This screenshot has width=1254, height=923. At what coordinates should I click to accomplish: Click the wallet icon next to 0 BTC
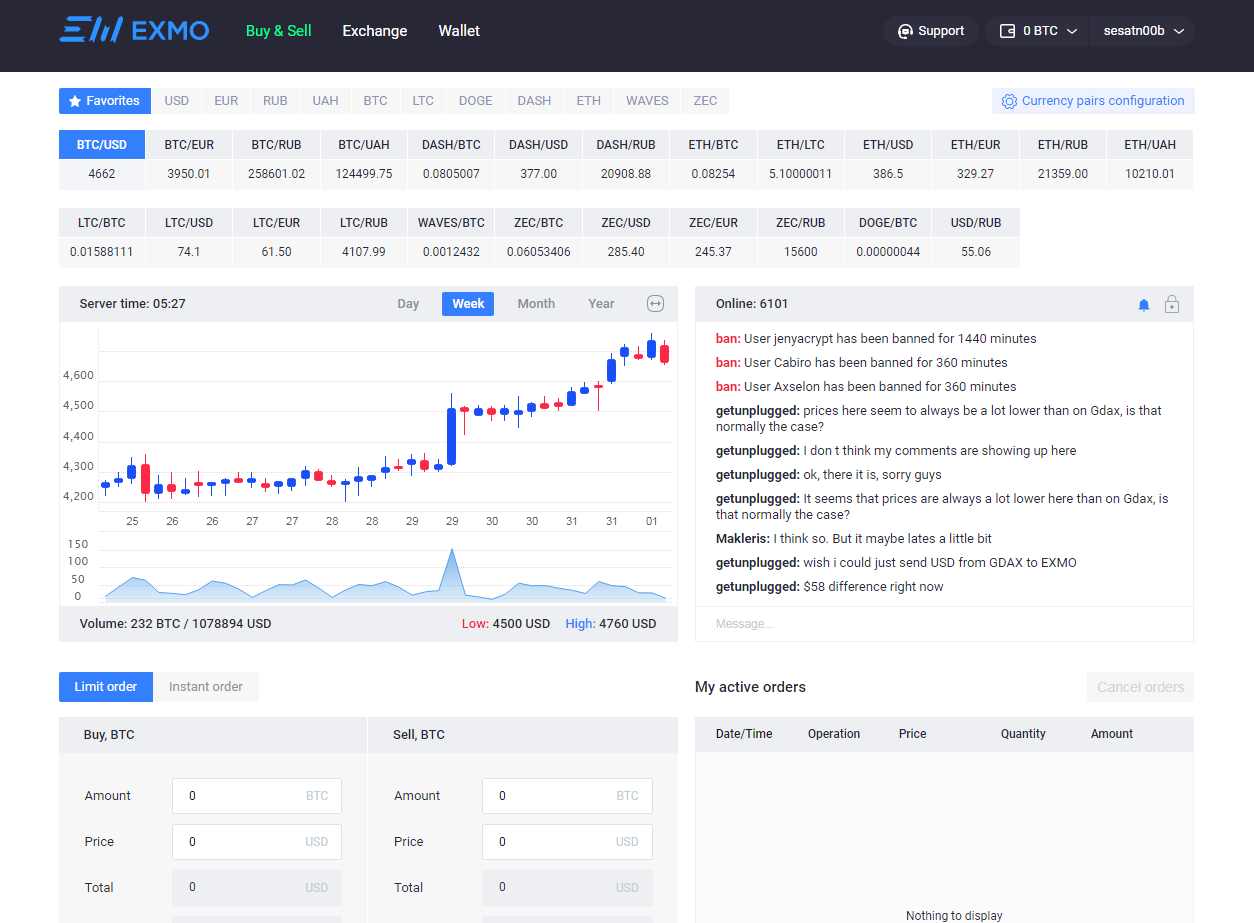pos(1007,31)
